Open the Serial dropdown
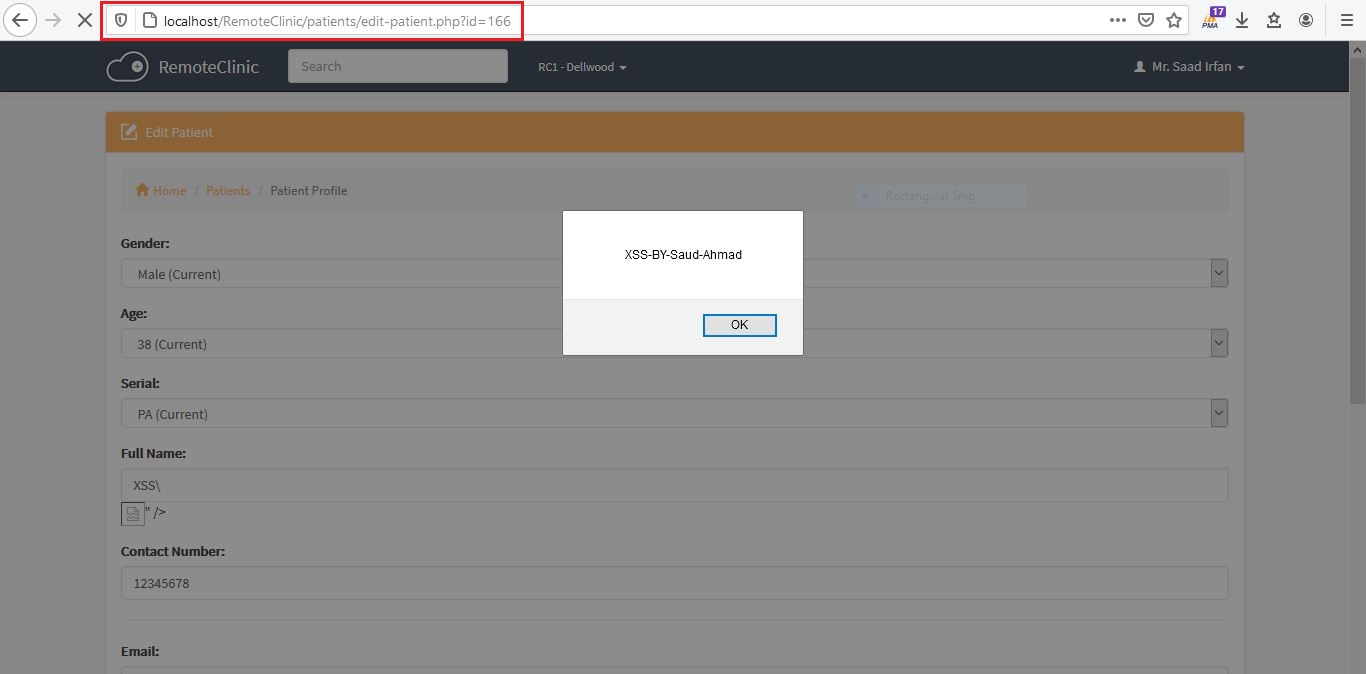Image resolution: width=1366 pixels, height=674 pixels. [674, 414]
